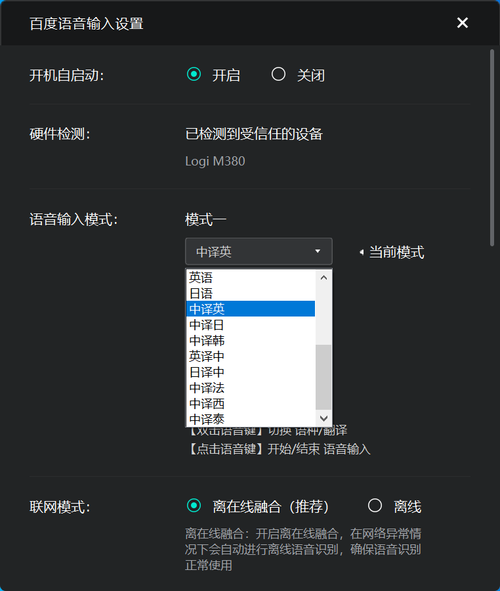Choose 中译法 from the dropdown list
The image size is (500, 591).
pos(251,388)
